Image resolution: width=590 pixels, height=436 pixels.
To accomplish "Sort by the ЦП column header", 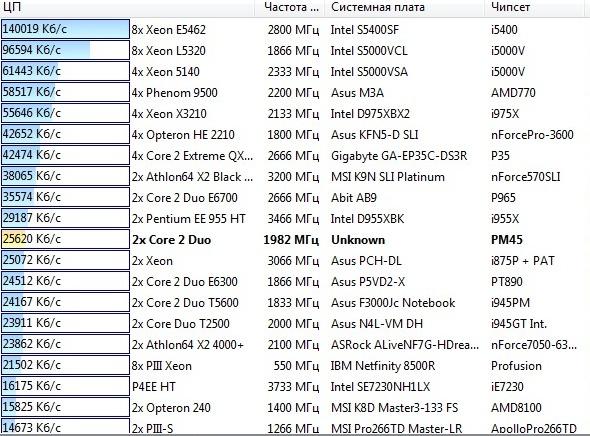I will point(127,7).
